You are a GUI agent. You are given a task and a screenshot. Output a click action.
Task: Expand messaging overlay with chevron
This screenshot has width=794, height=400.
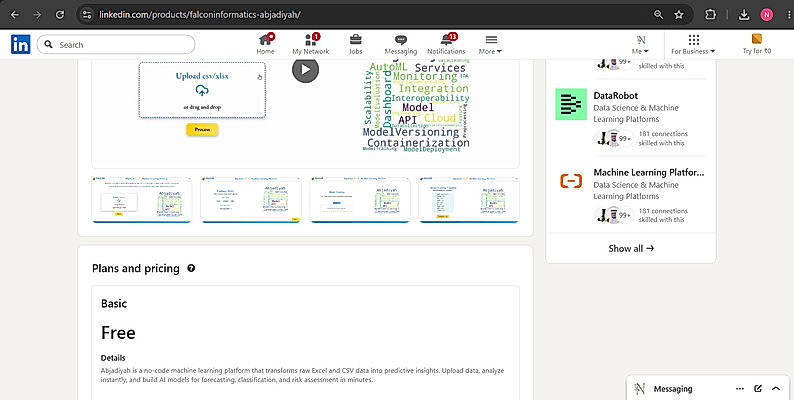(776, 389)
